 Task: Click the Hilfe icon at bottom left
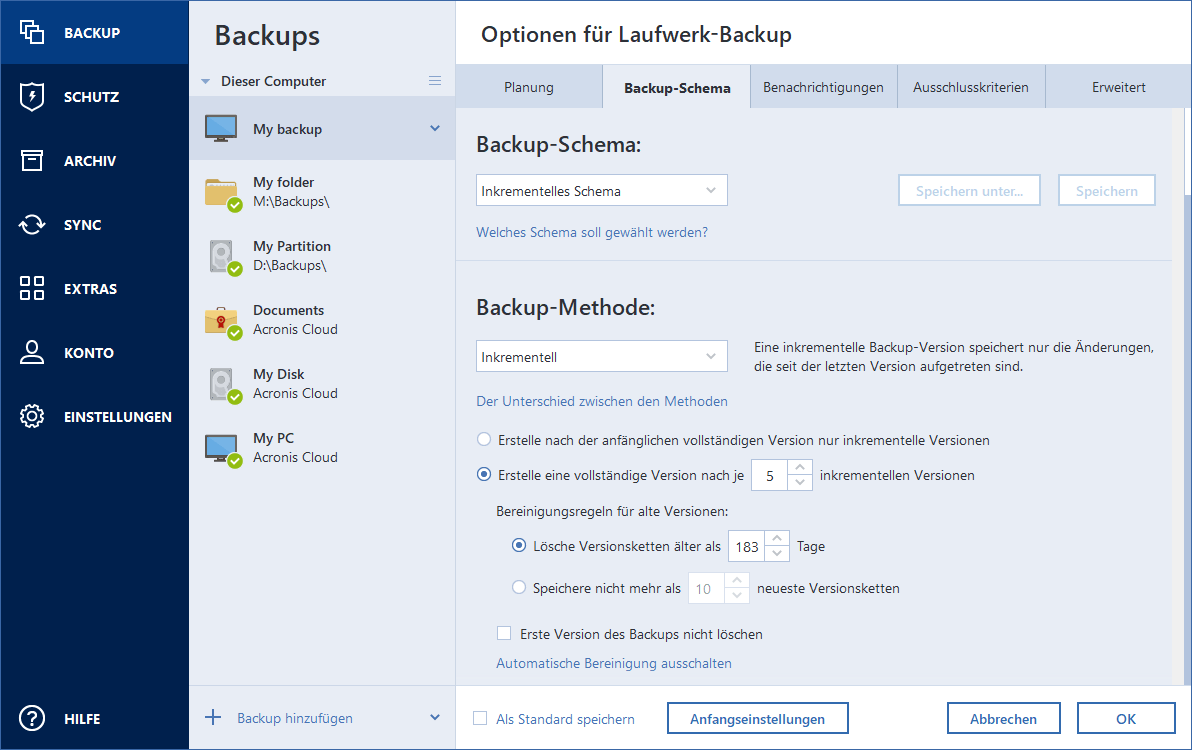pos(31,718)
